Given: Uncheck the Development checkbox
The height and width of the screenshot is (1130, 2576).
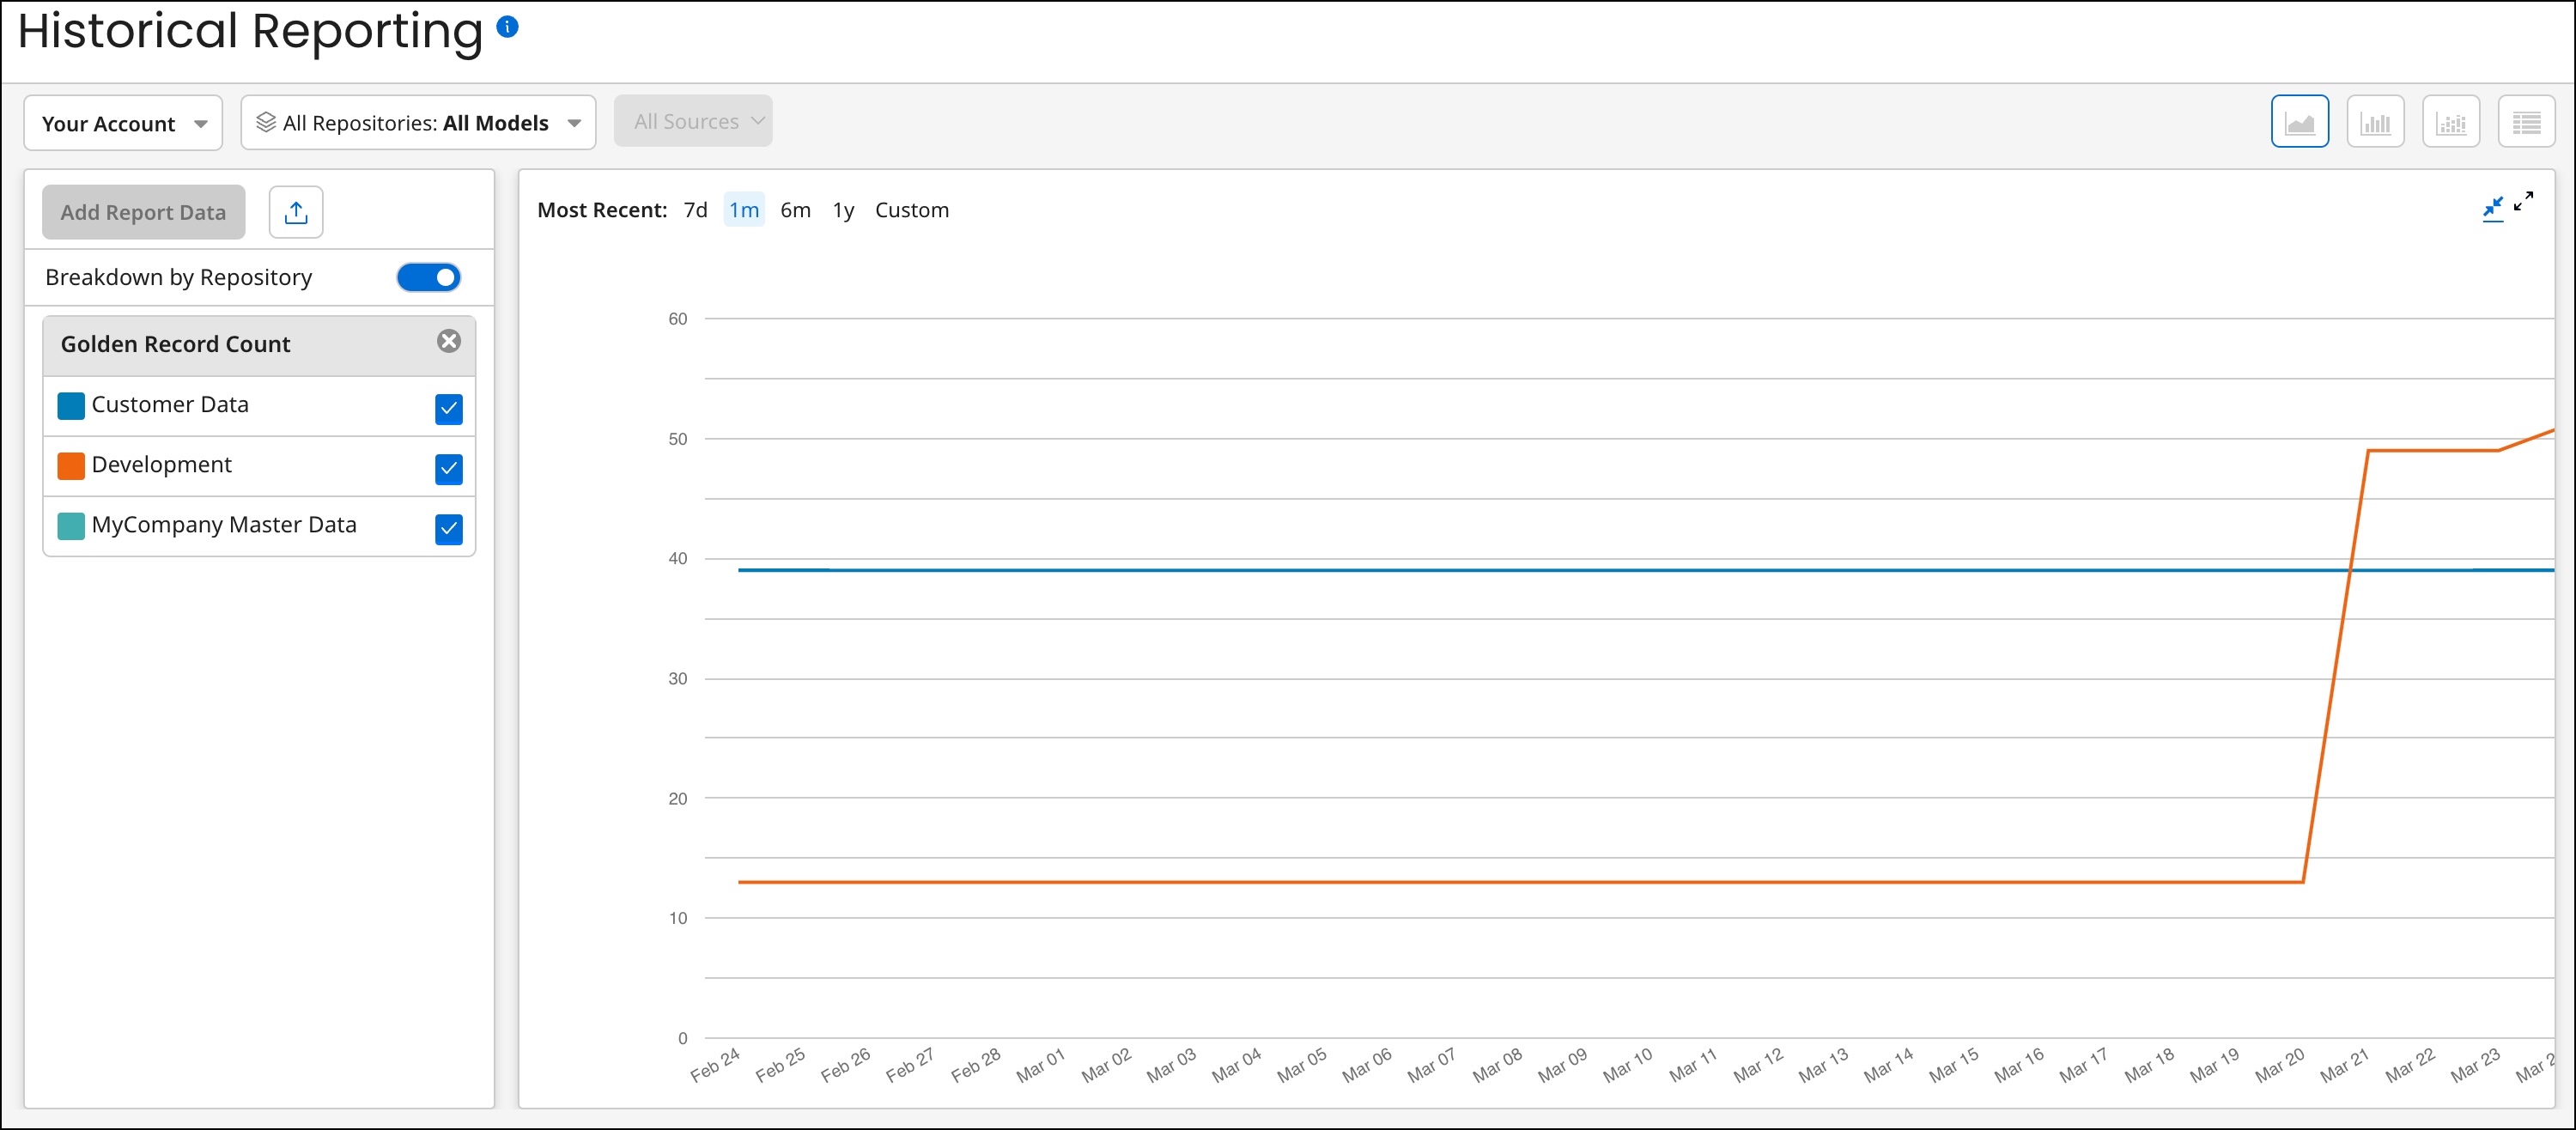Looking at the screenshot, I should point(449,468).
